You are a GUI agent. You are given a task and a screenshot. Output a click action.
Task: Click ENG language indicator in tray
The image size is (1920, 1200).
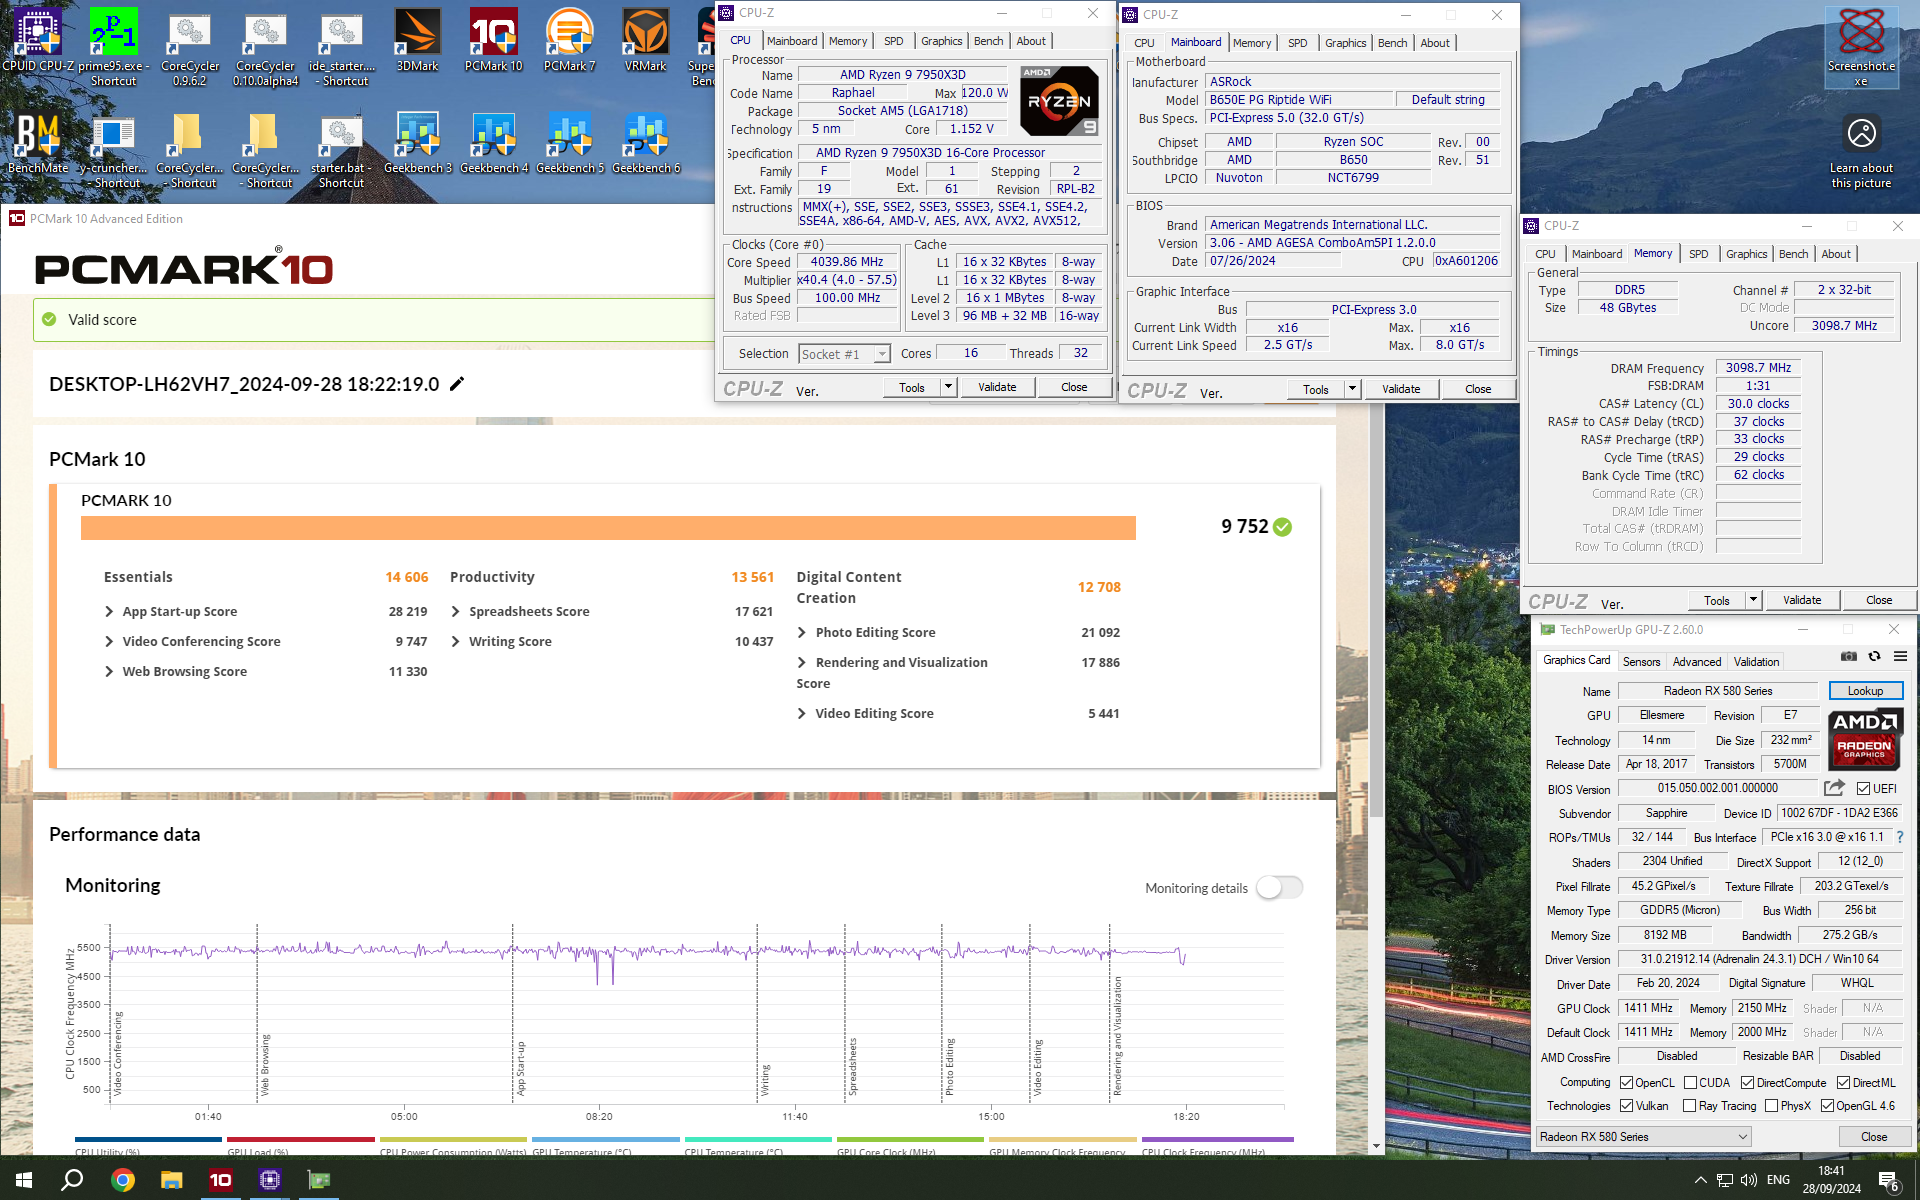1778,1180
